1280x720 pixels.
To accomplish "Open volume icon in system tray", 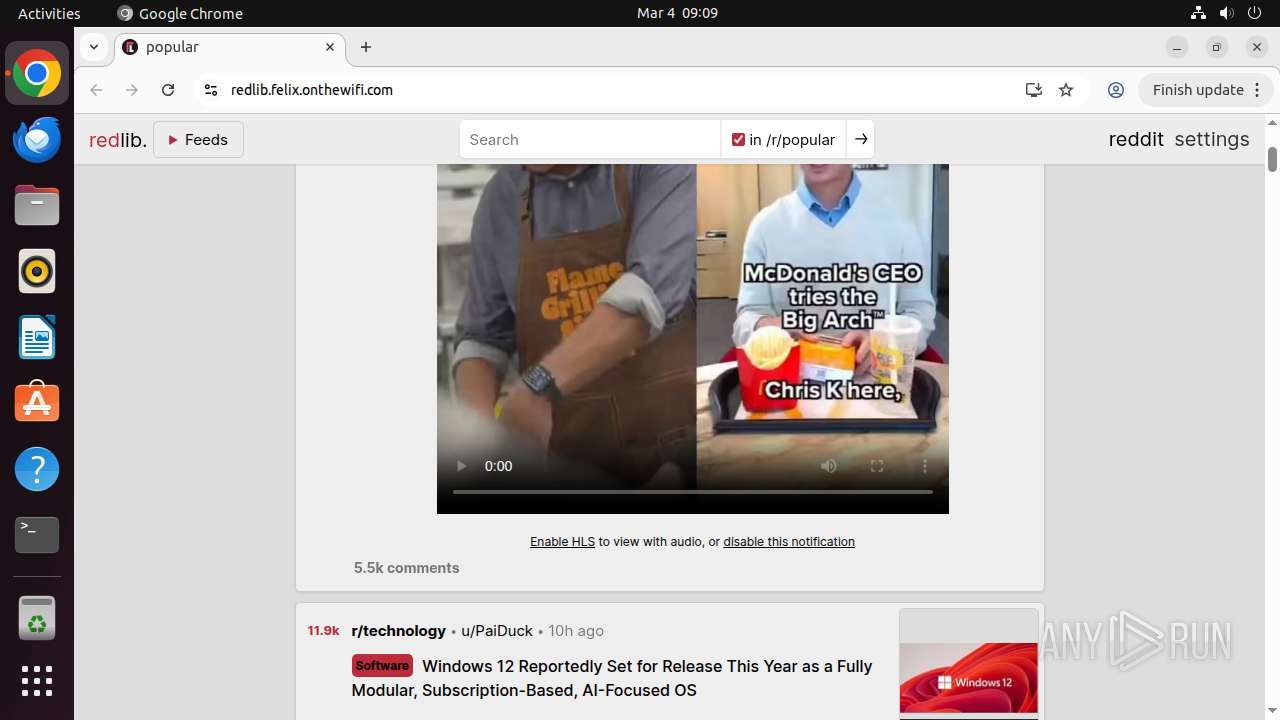I will [x=1226, y=13].
